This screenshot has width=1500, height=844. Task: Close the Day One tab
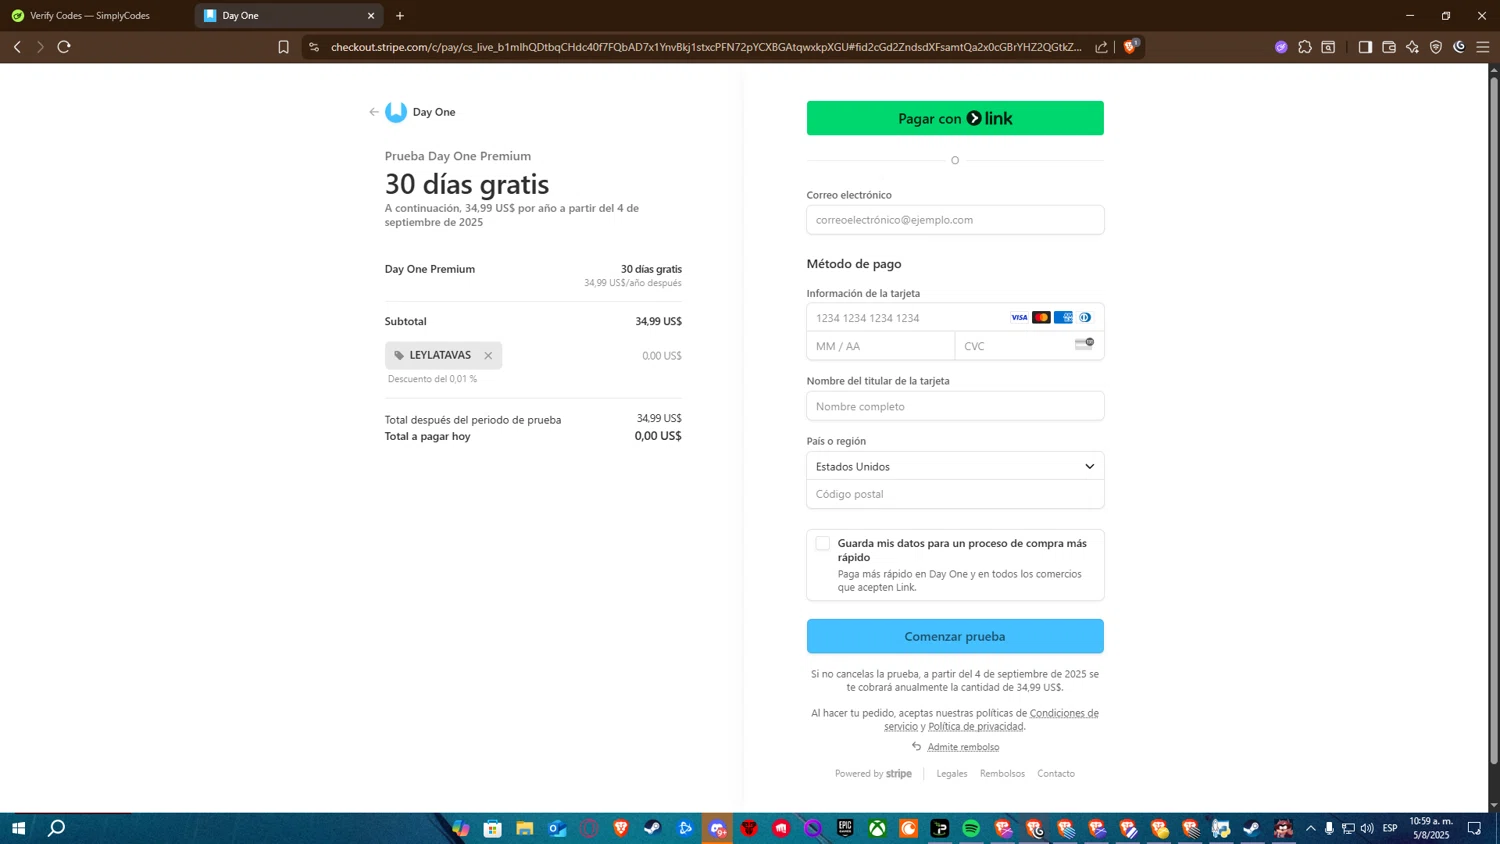[x=371, y=16]
